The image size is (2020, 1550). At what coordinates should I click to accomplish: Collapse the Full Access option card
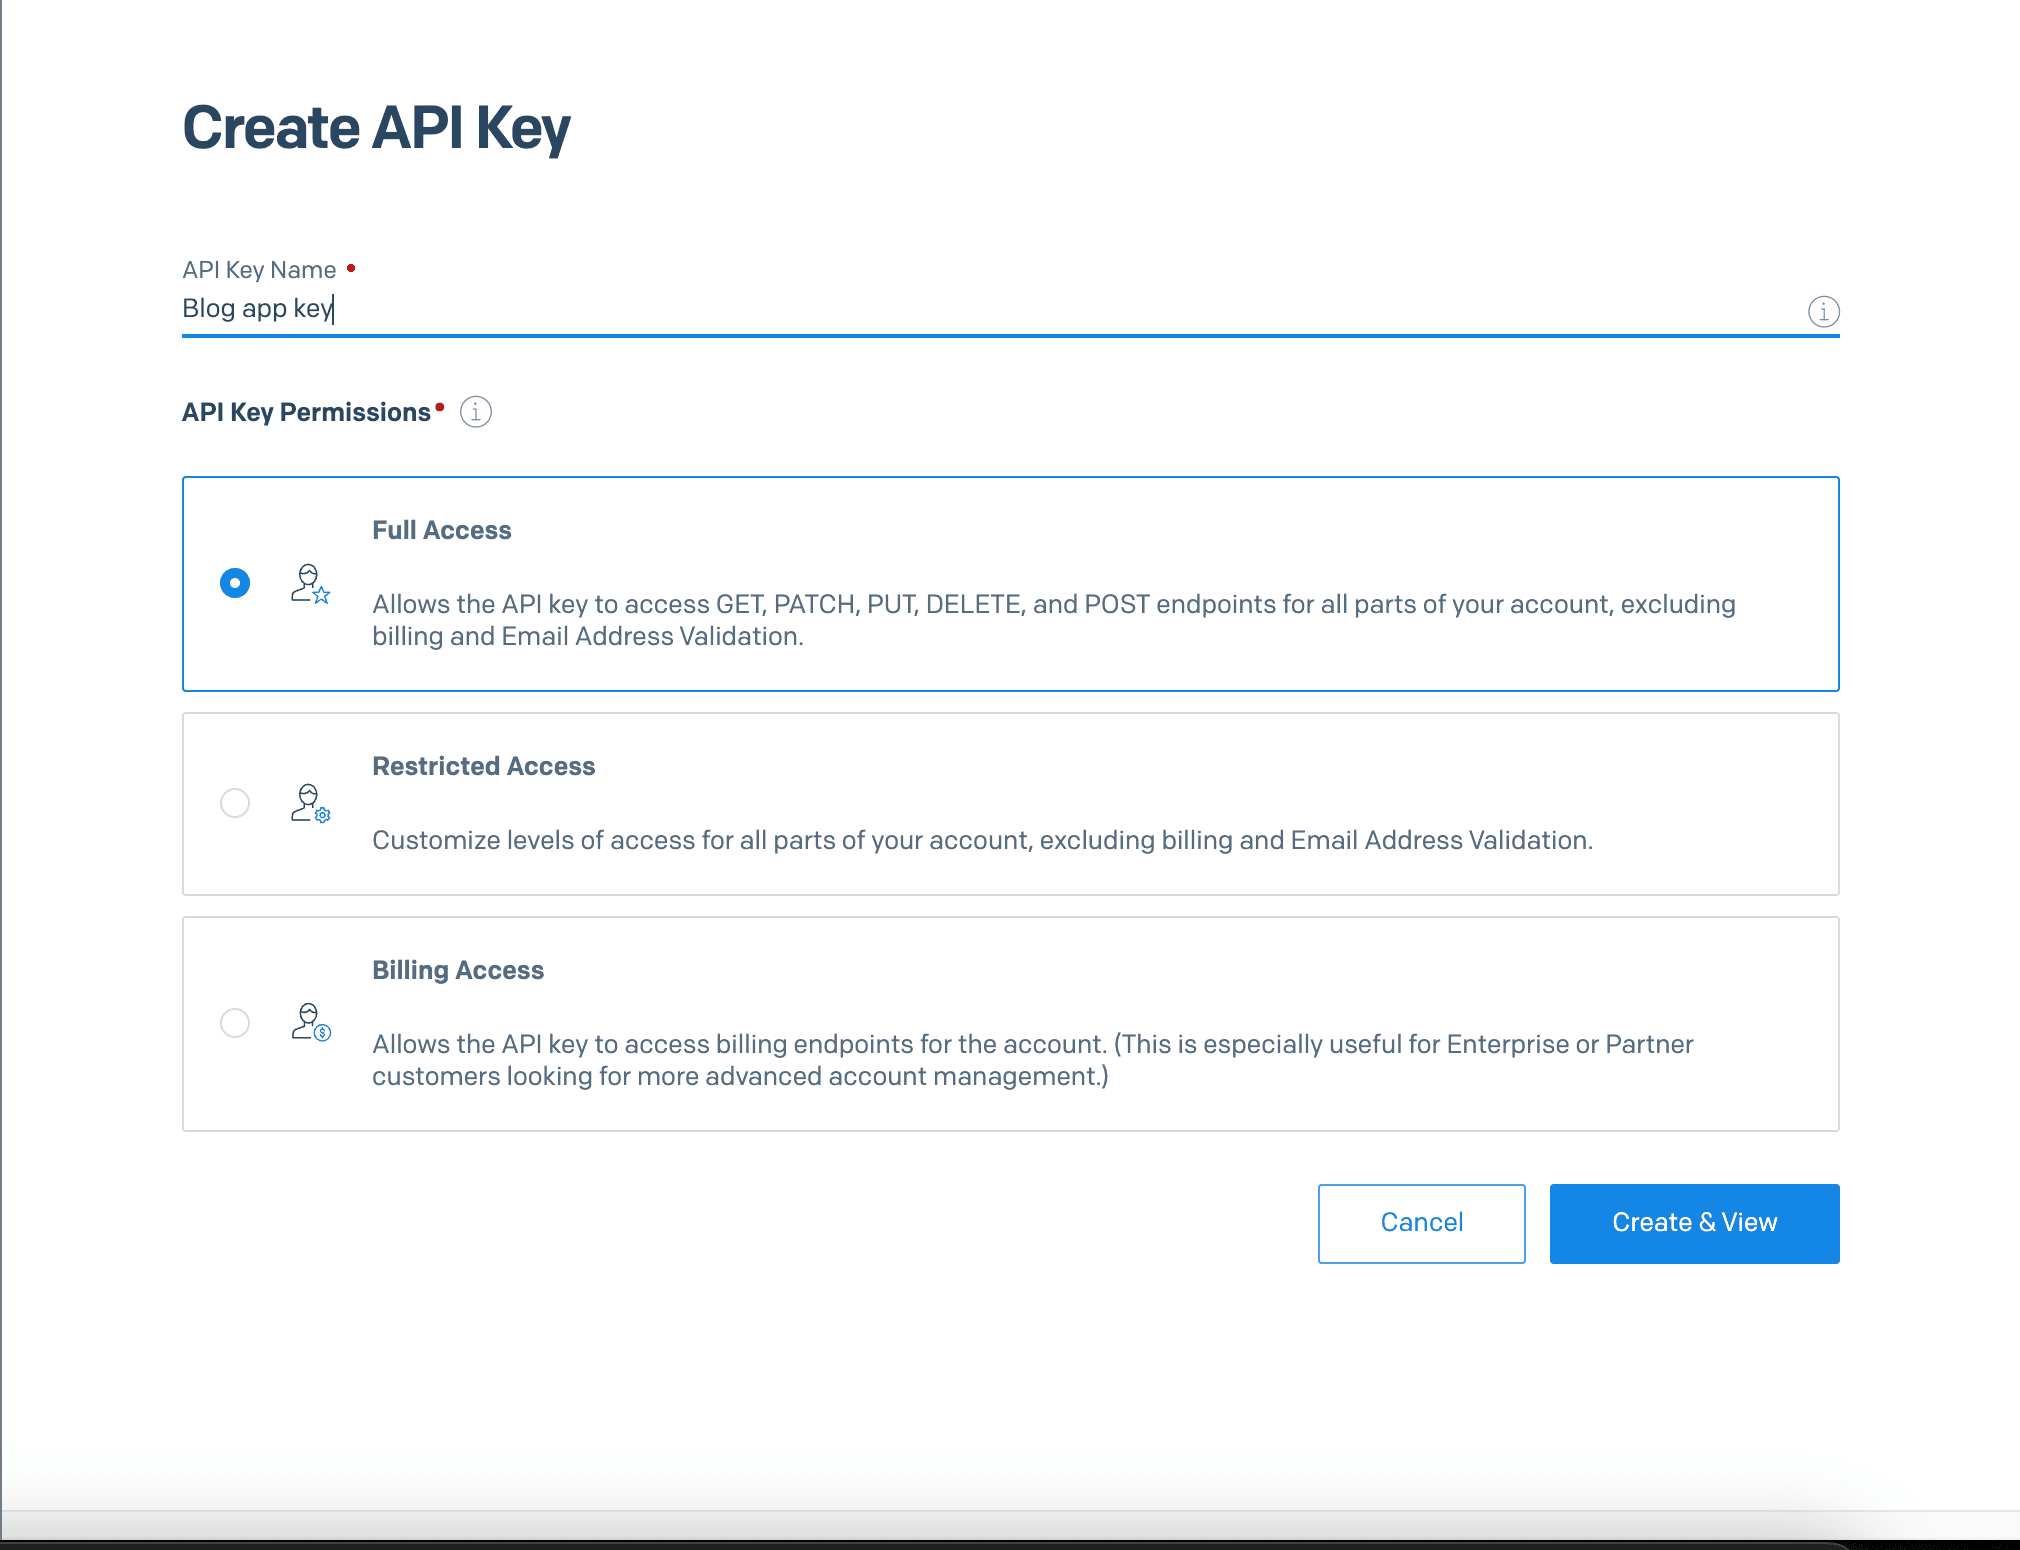(x=1010, y=585)
